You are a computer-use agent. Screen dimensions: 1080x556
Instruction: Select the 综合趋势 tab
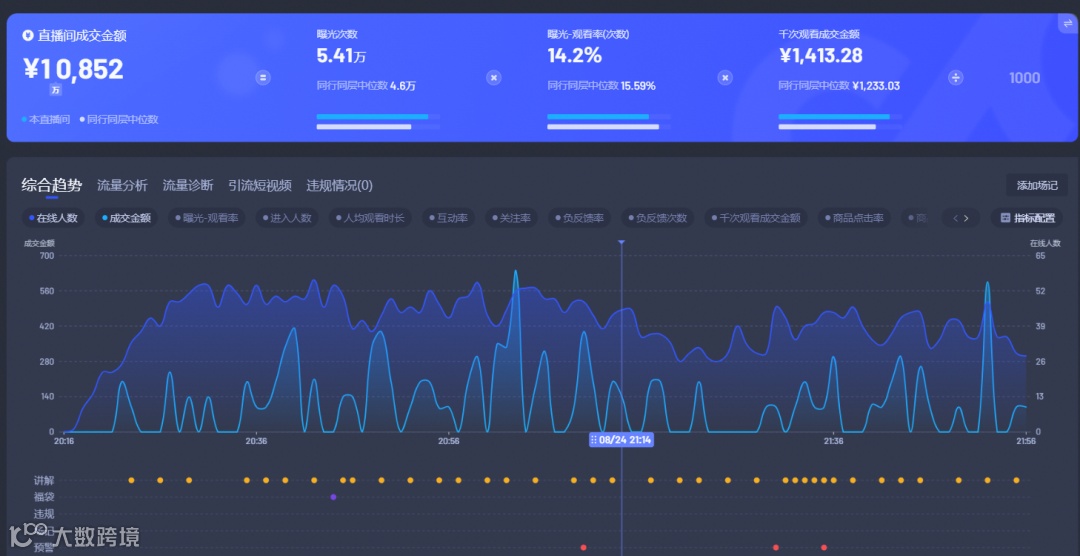(52, 185)
